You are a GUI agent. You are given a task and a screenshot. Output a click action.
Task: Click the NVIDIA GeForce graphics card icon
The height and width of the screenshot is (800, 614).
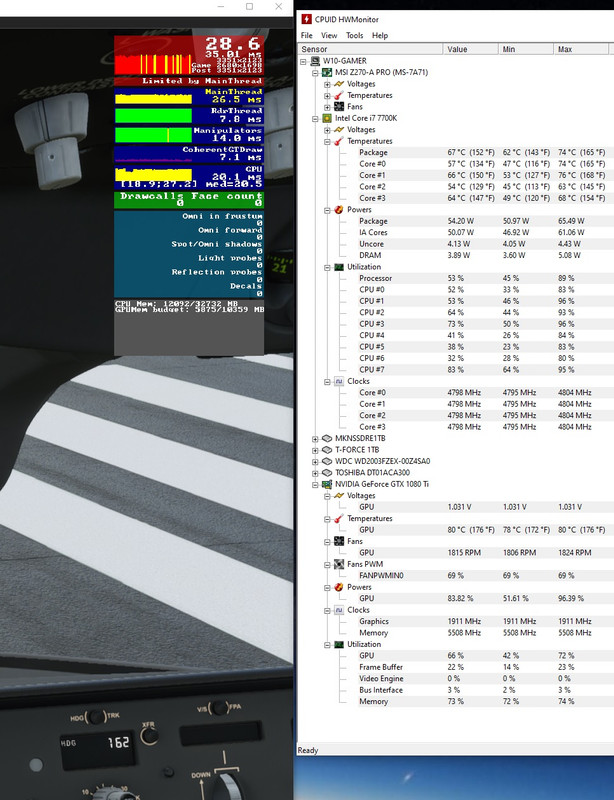(x=327, y=484)
